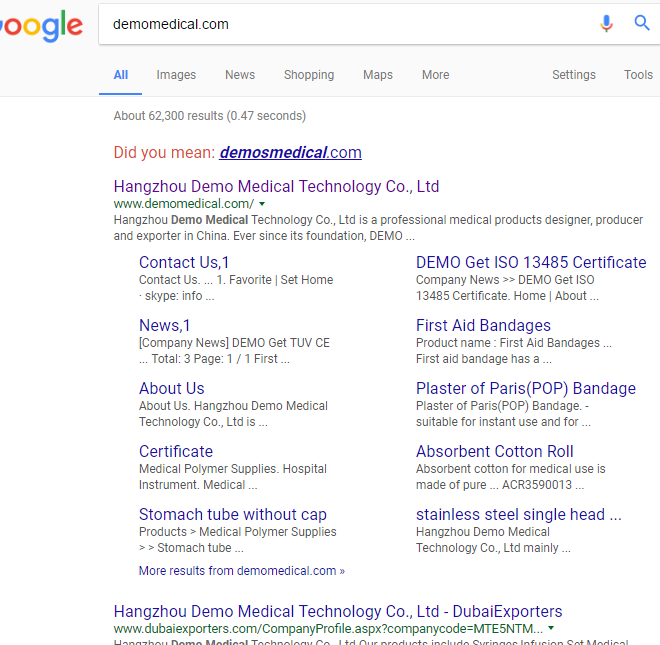This screenshot has height=645, width=660.
Task: Click the 'Absorbent cotton for medical use is' snippet
Action: point(511,469)
